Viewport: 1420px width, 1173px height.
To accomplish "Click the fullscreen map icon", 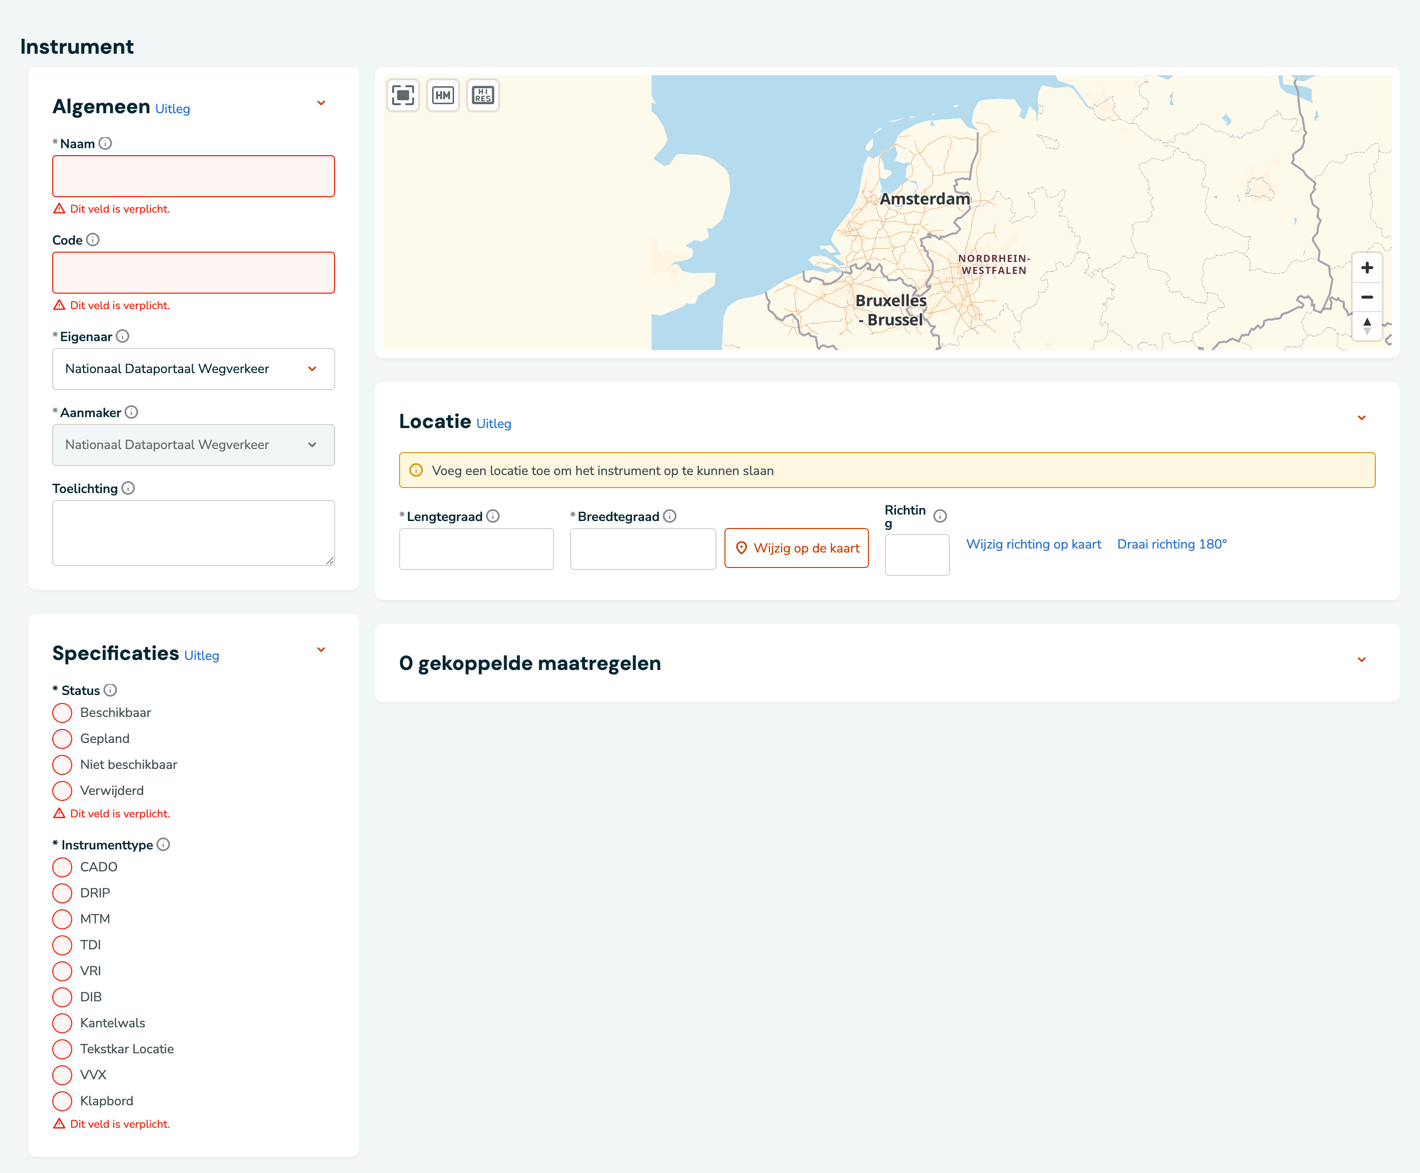I will [x=403, y=95].
